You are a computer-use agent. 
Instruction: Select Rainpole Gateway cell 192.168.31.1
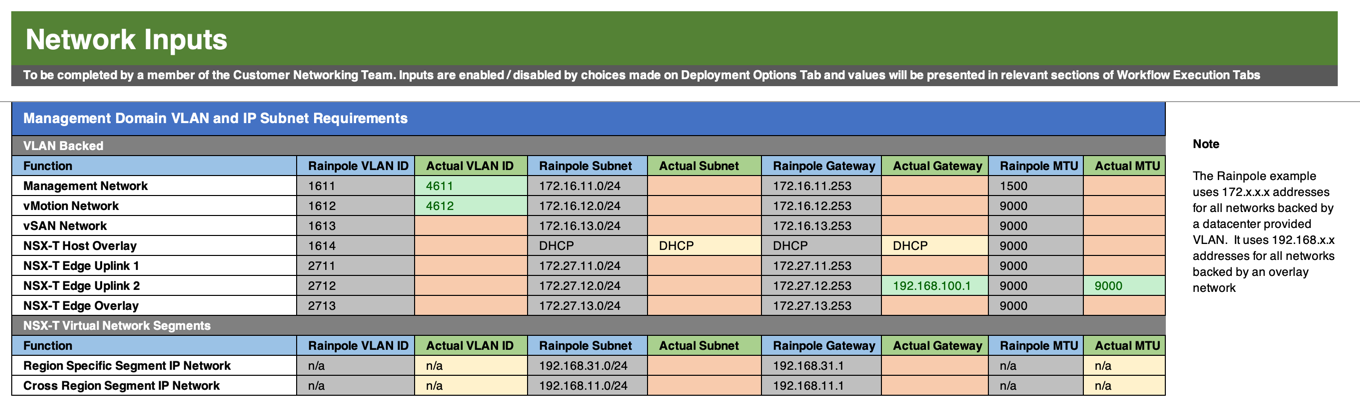[x=821, y=366]
